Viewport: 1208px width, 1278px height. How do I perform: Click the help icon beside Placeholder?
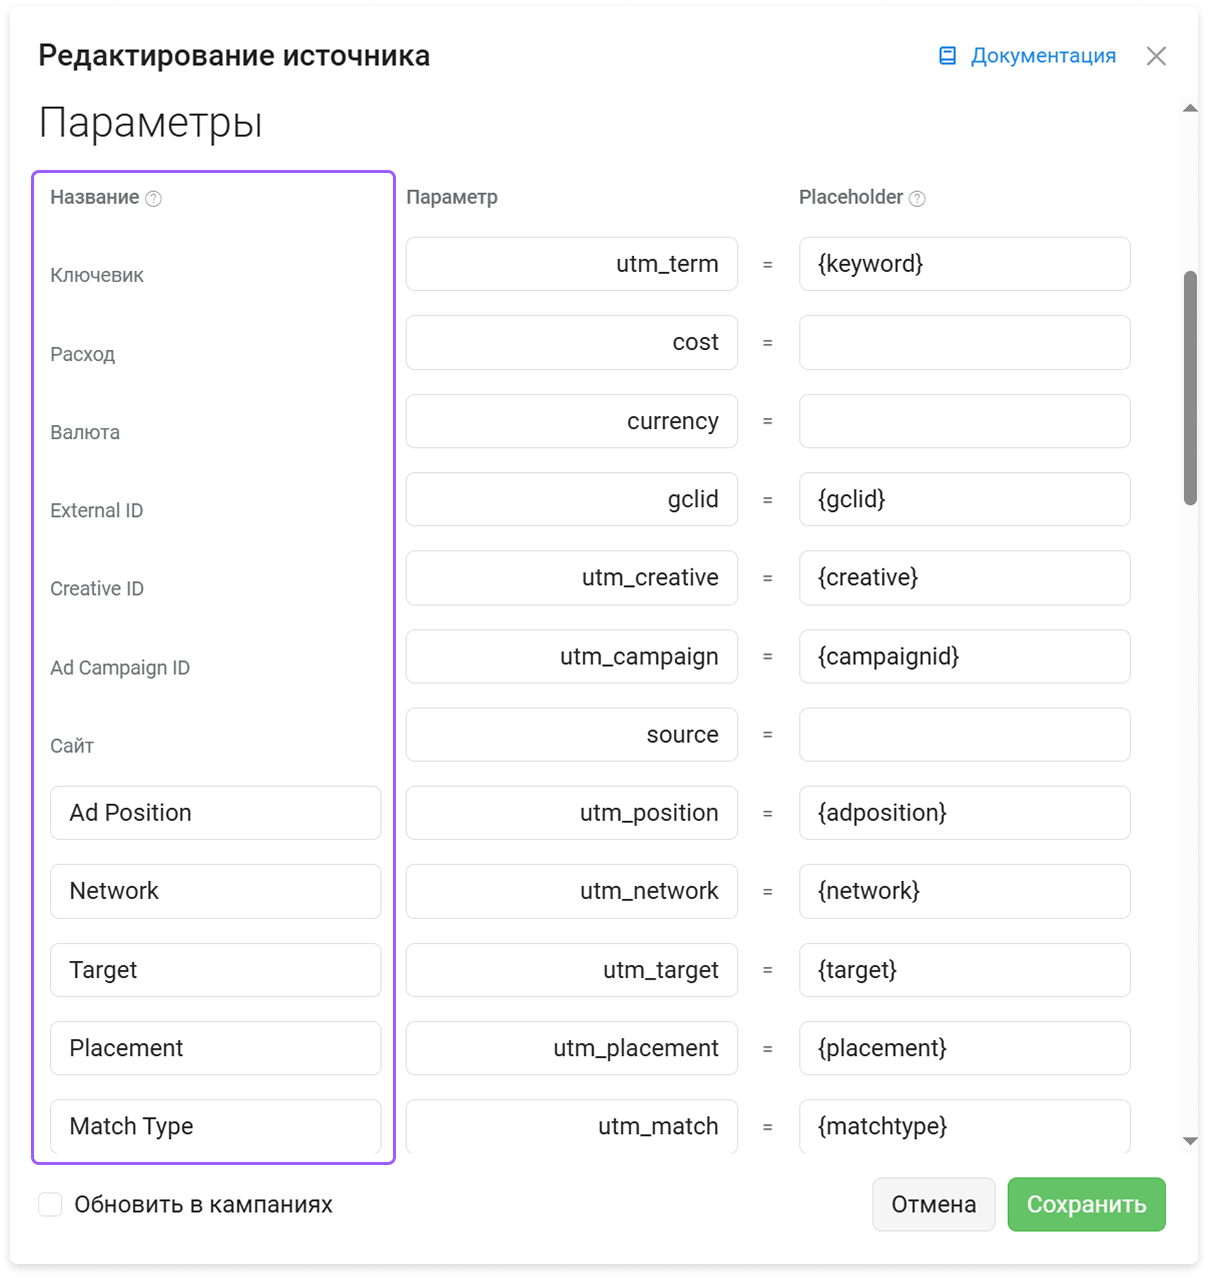(917, 199)
